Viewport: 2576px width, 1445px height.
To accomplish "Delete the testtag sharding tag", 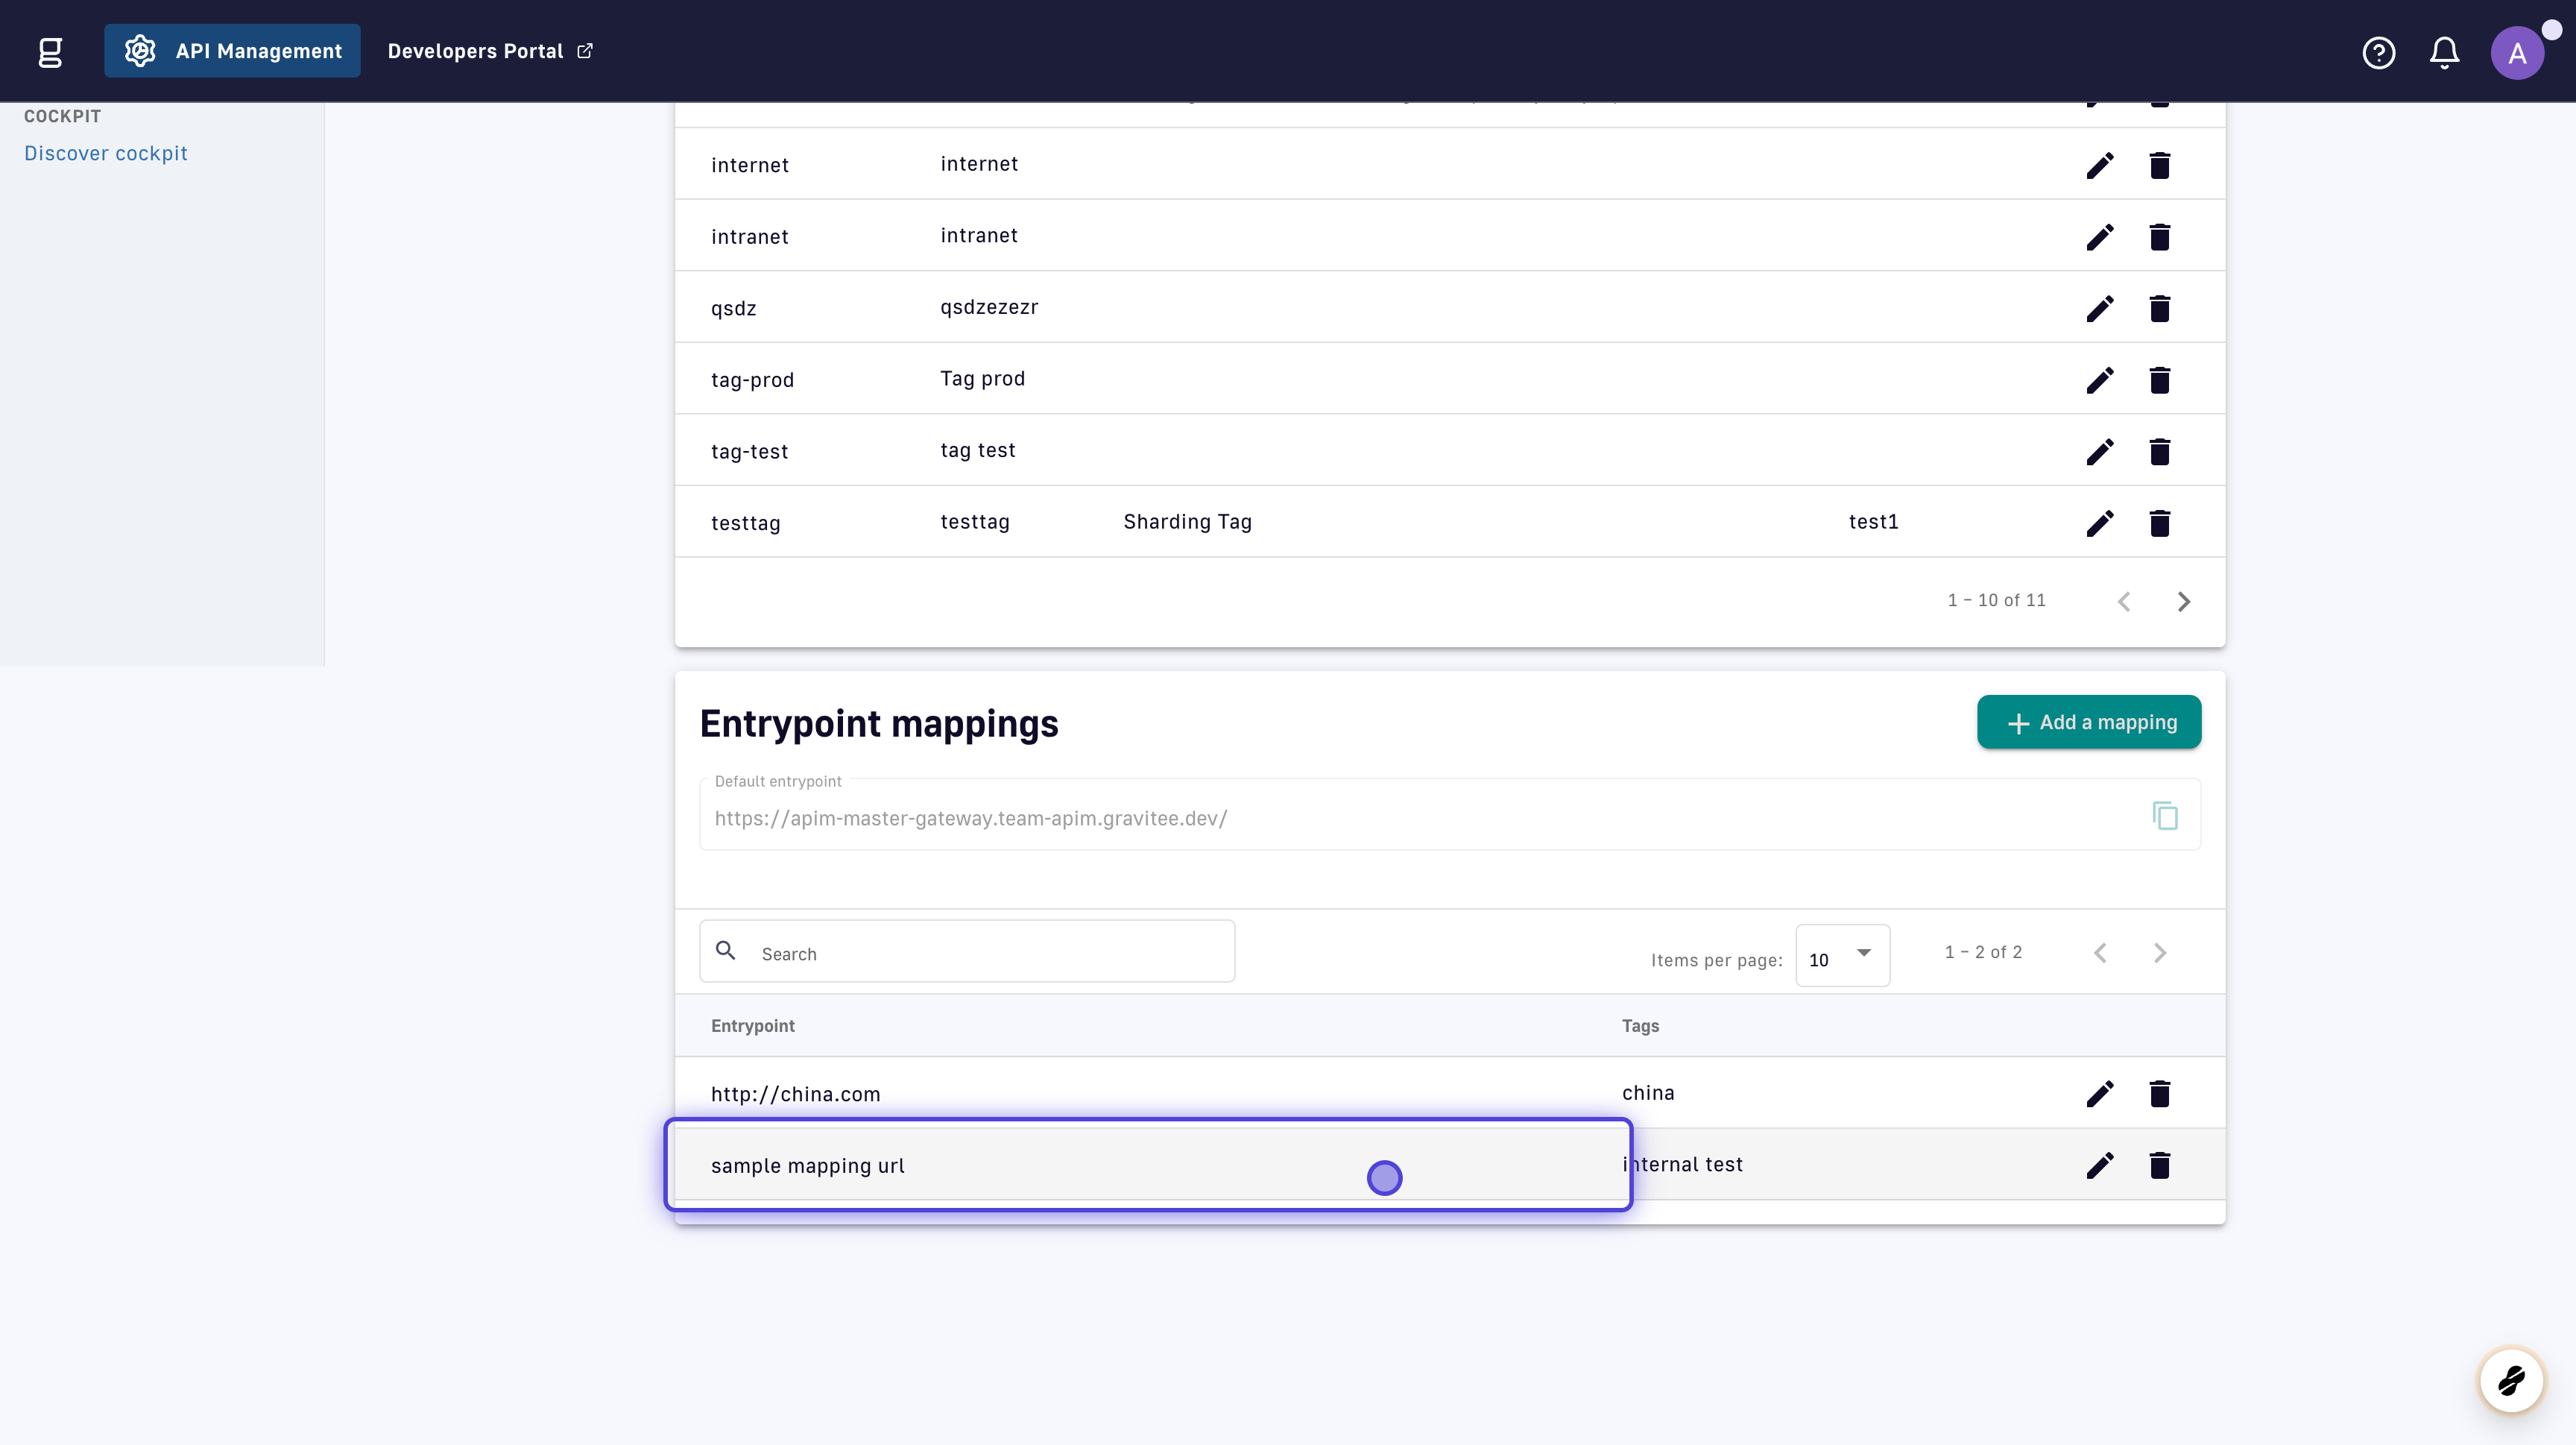I will pyautogui.click(x=2159, y=523).
